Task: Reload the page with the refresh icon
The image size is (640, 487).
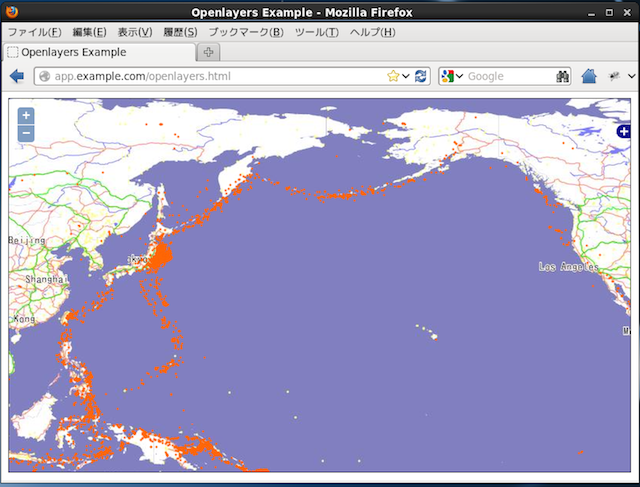Action: tap(421, 76)
